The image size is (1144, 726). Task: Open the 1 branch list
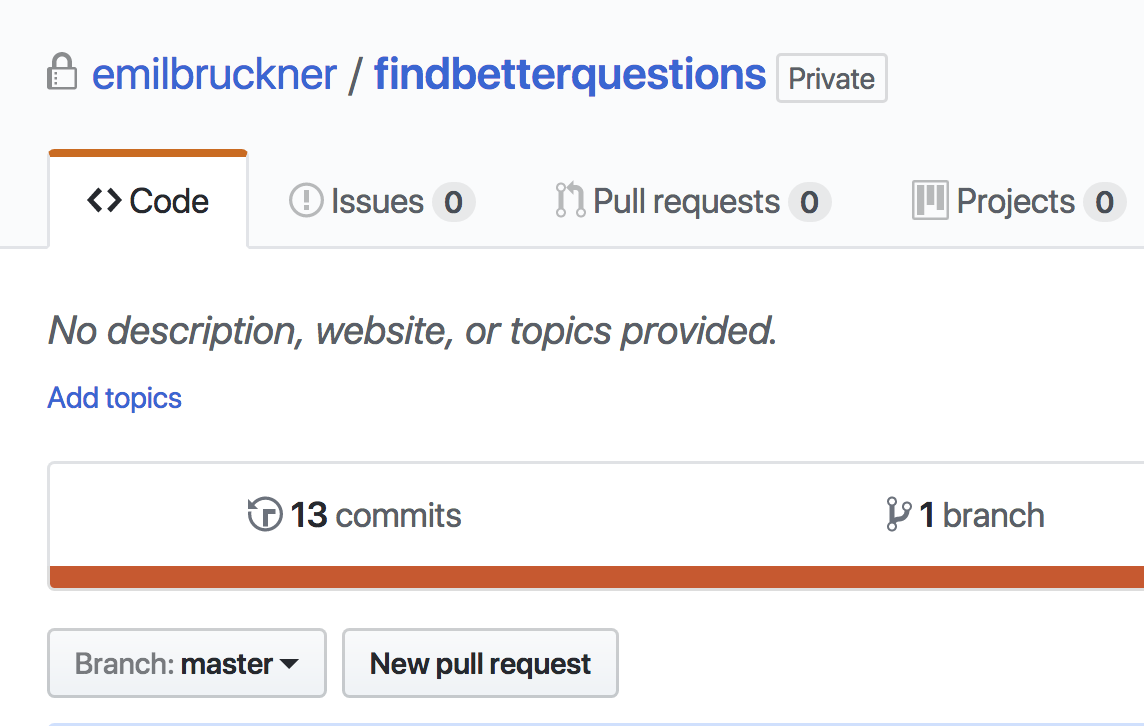pyautogui.click(x=980, y=515)
